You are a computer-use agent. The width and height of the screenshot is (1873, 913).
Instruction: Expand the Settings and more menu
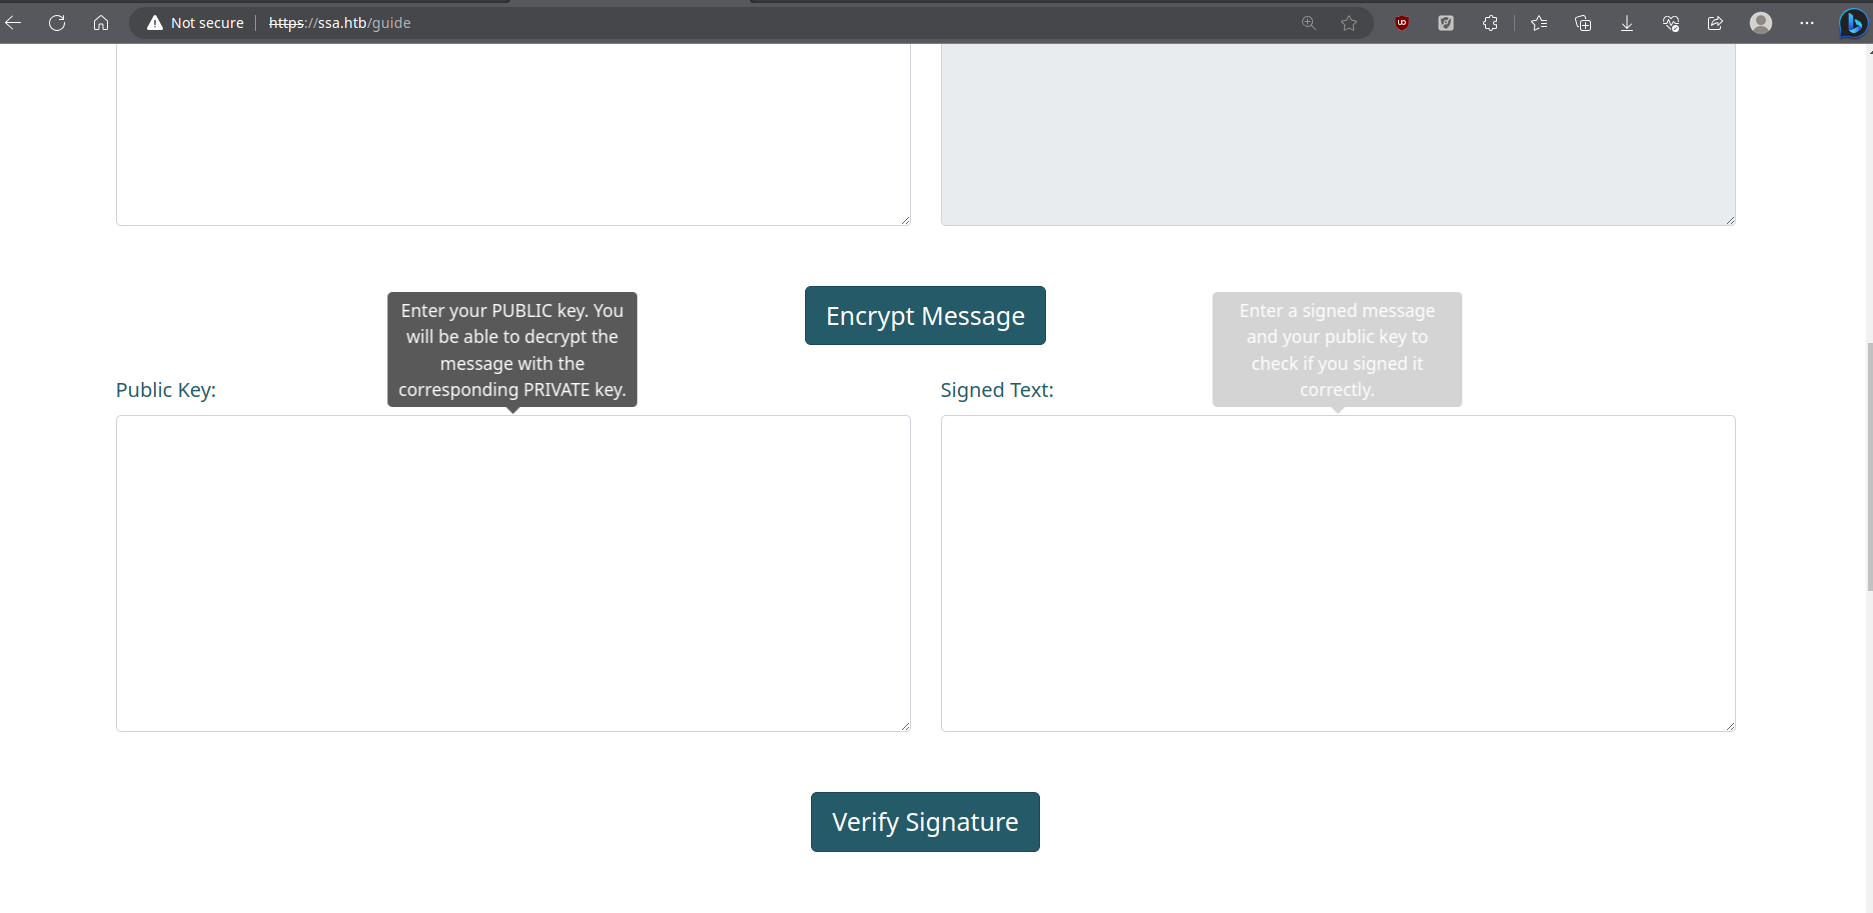click(x=1807, y=23)
